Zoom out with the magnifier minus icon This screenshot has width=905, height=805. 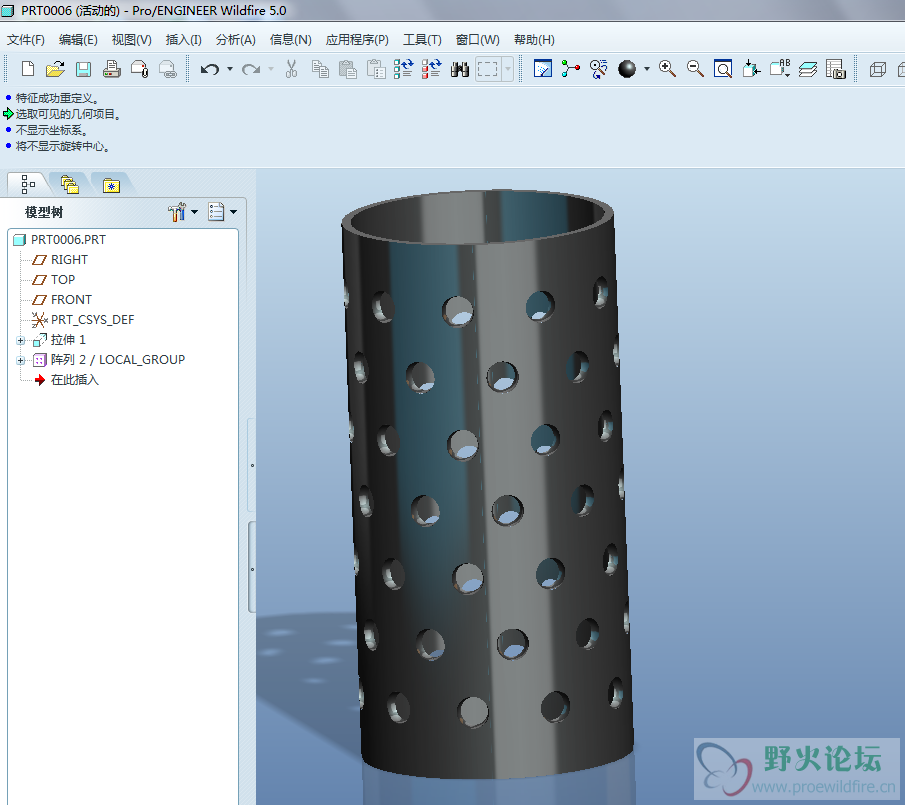(695, 69)
